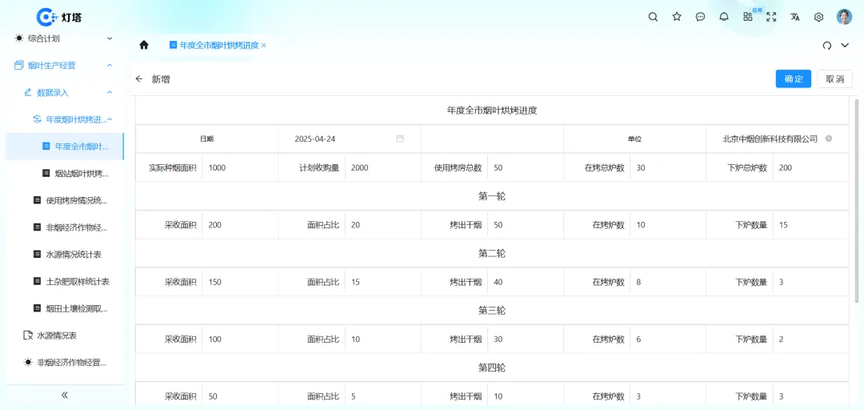The image size is (864, 410).
Task: Open the calendar icon in date field
Action: pyautogui.click(x=400, y=139)
